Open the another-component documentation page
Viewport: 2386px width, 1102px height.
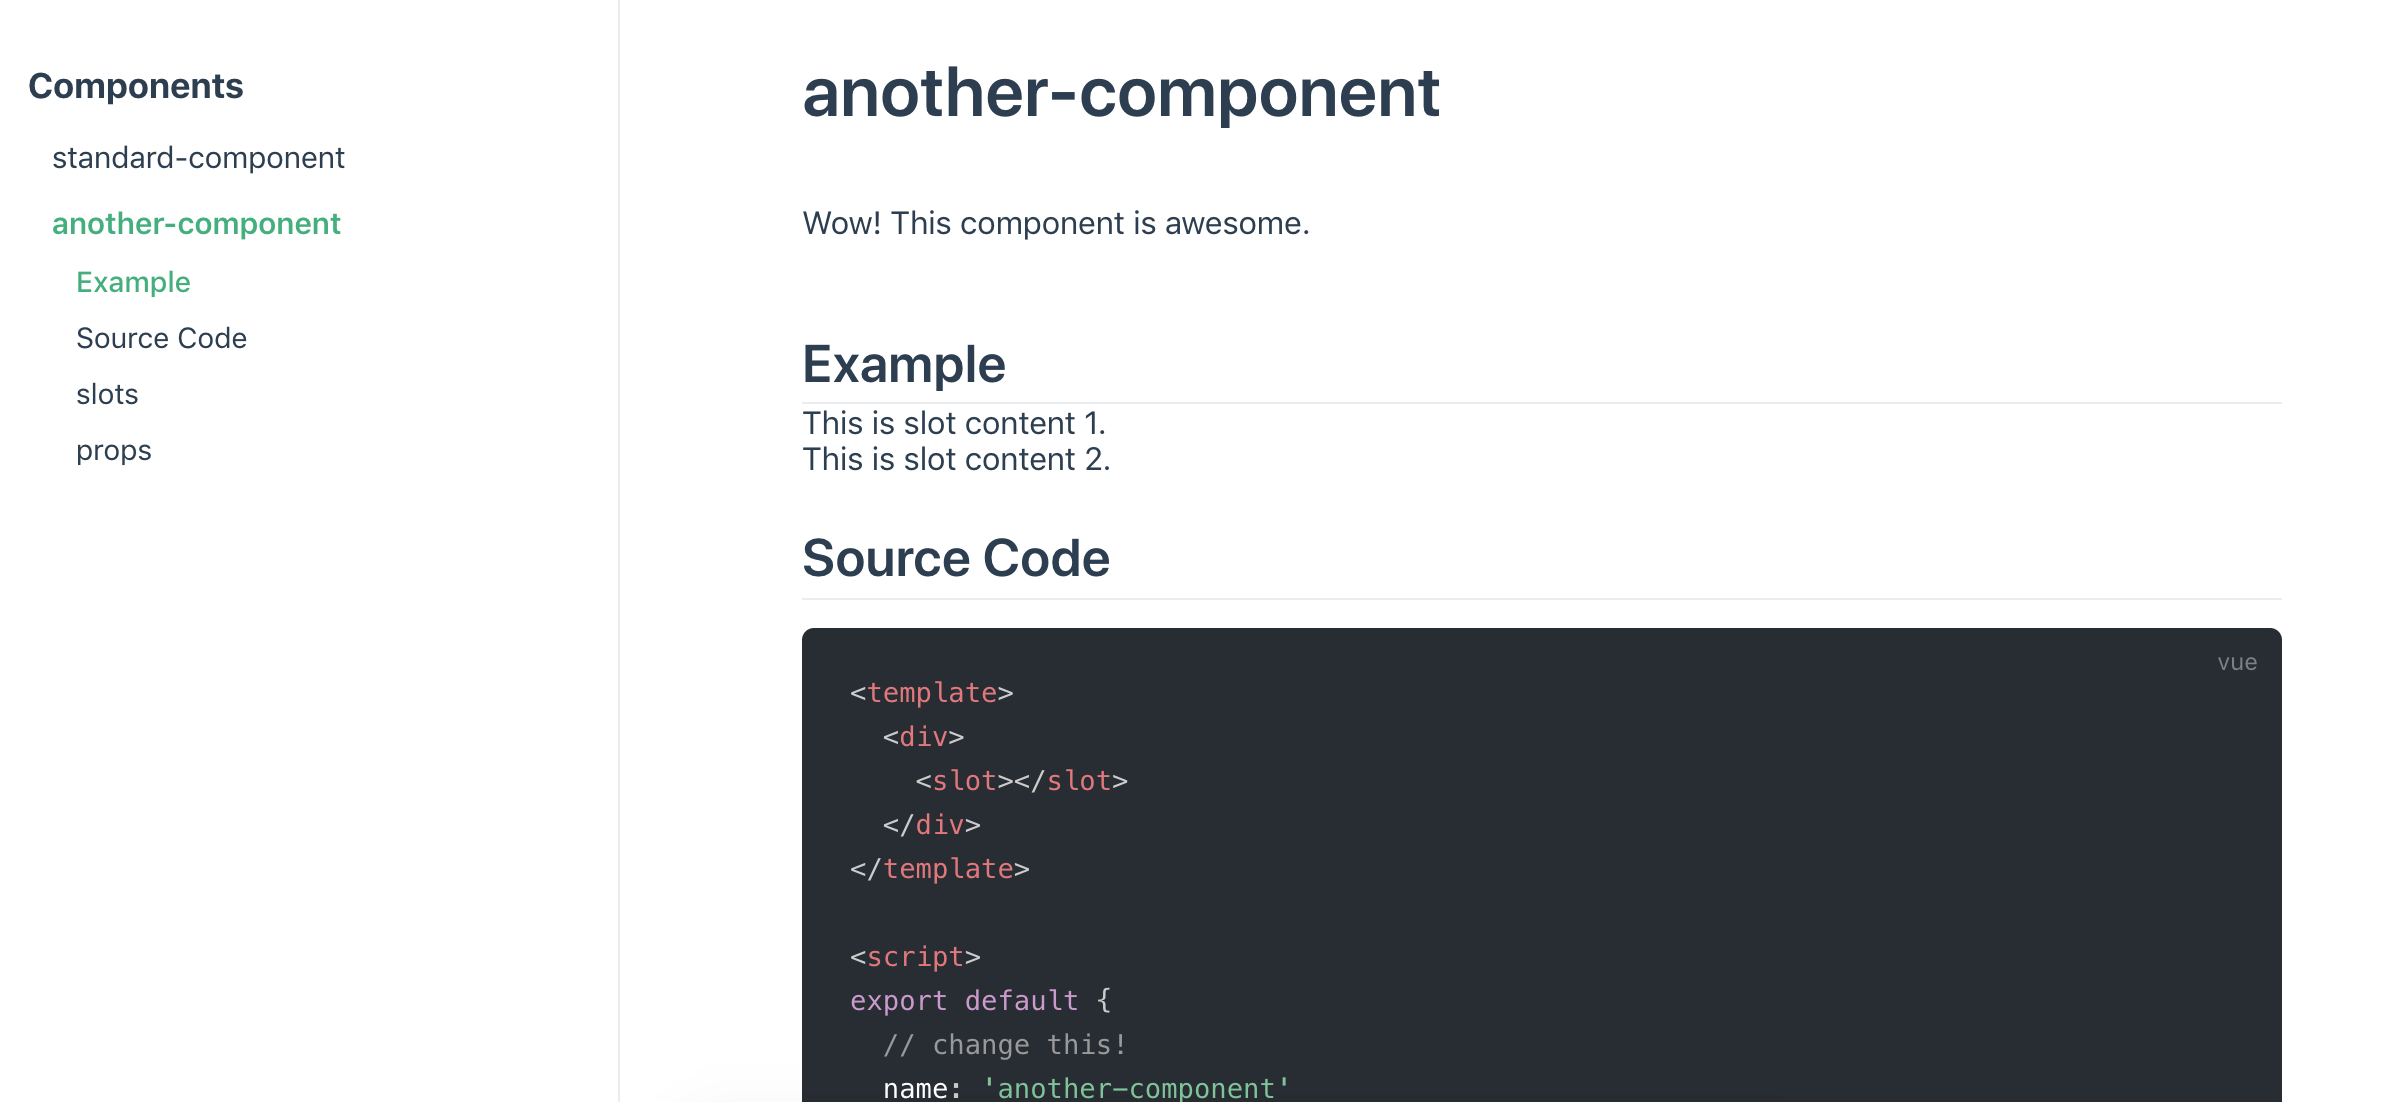point(197,223)
